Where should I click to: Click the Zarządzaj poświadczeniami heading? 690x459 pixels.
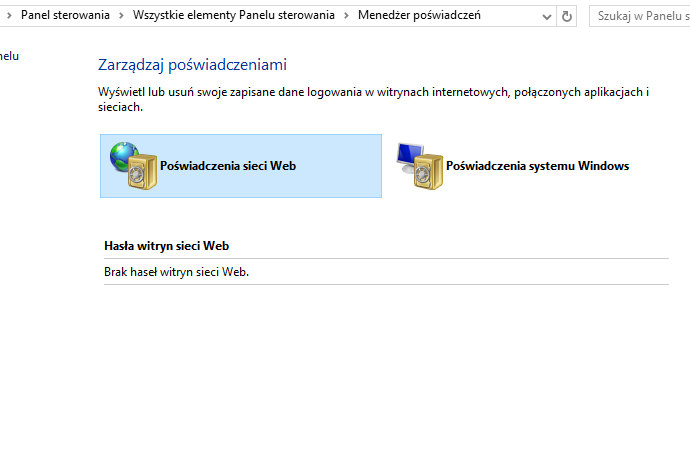pos(192,65)
